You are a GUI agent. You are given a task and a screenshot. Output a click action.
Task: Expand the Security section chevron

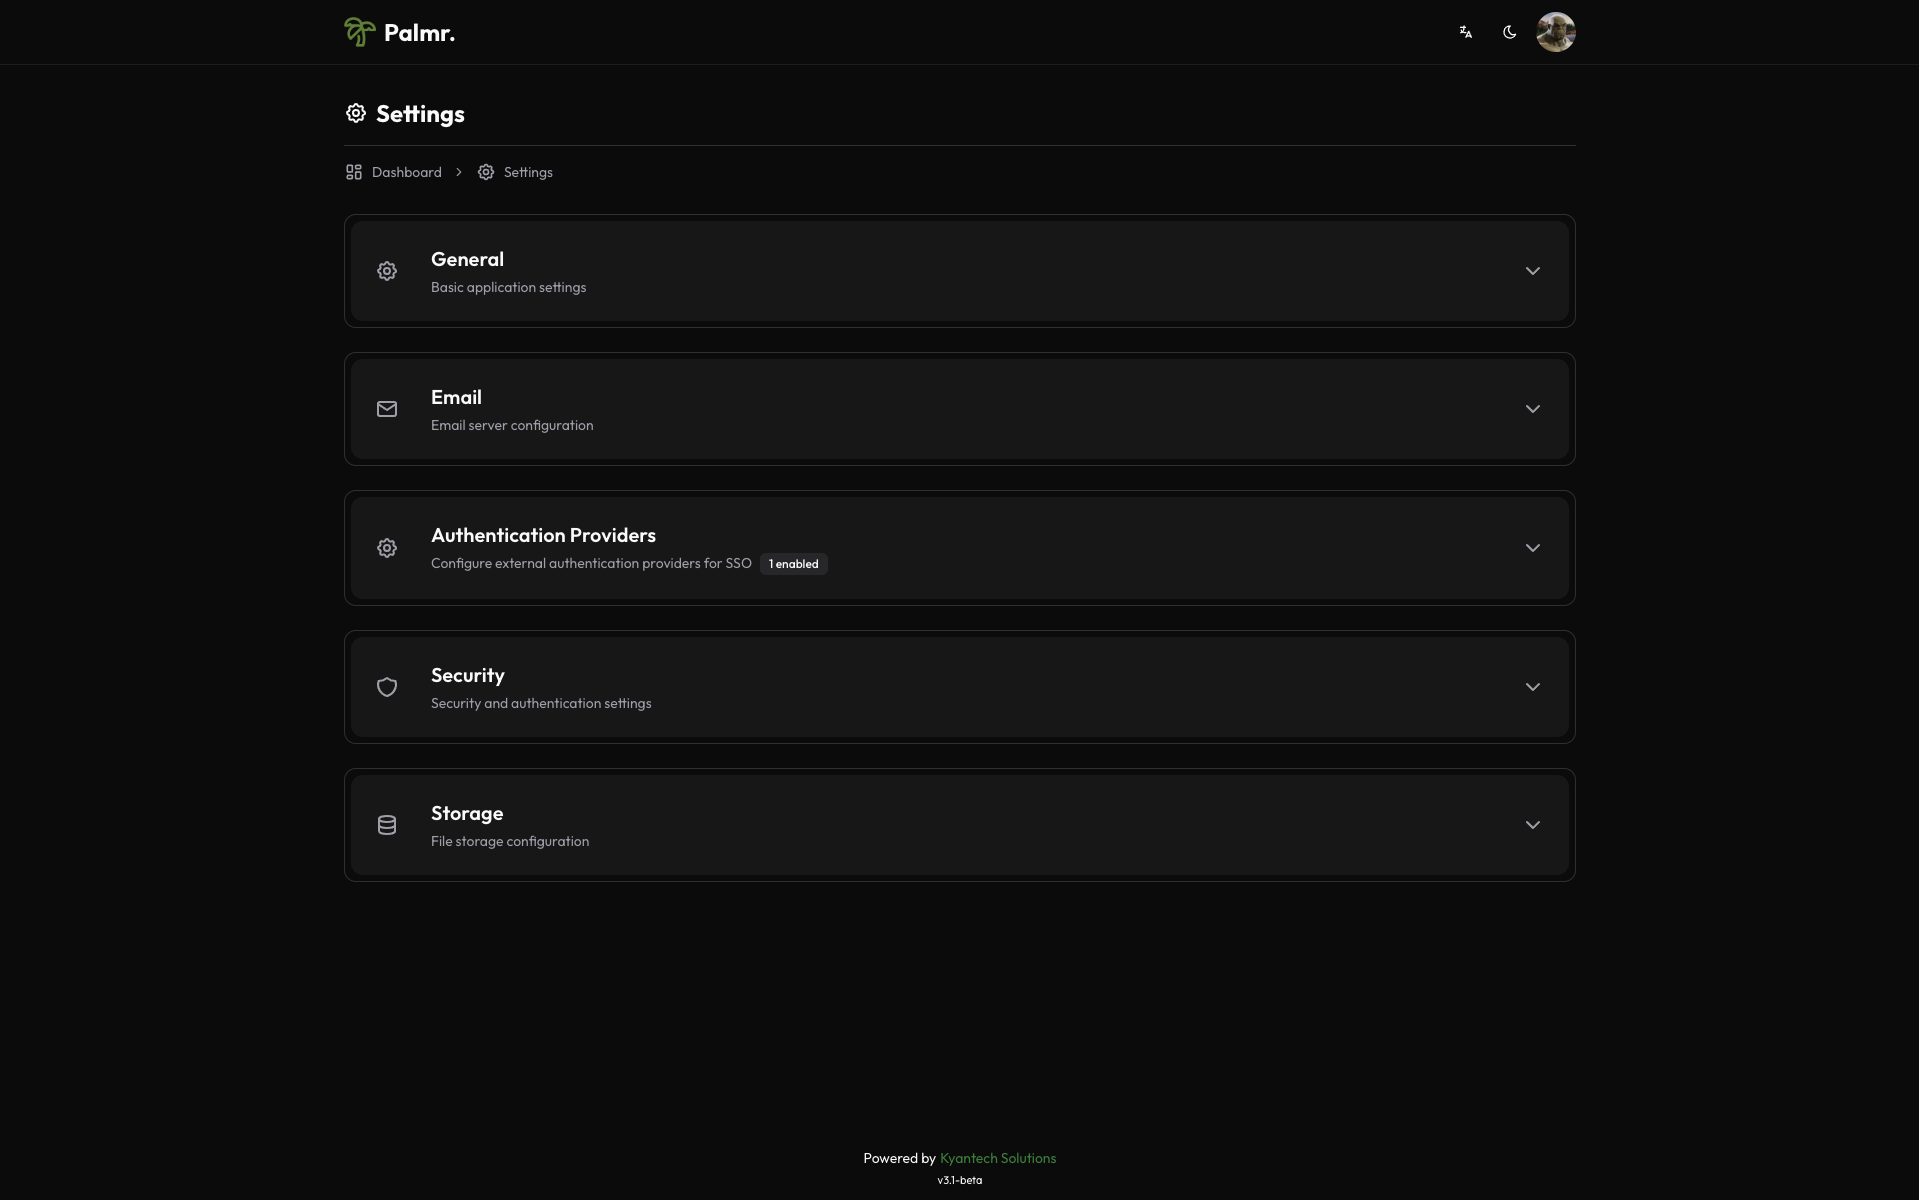(x=1533, y=687)
